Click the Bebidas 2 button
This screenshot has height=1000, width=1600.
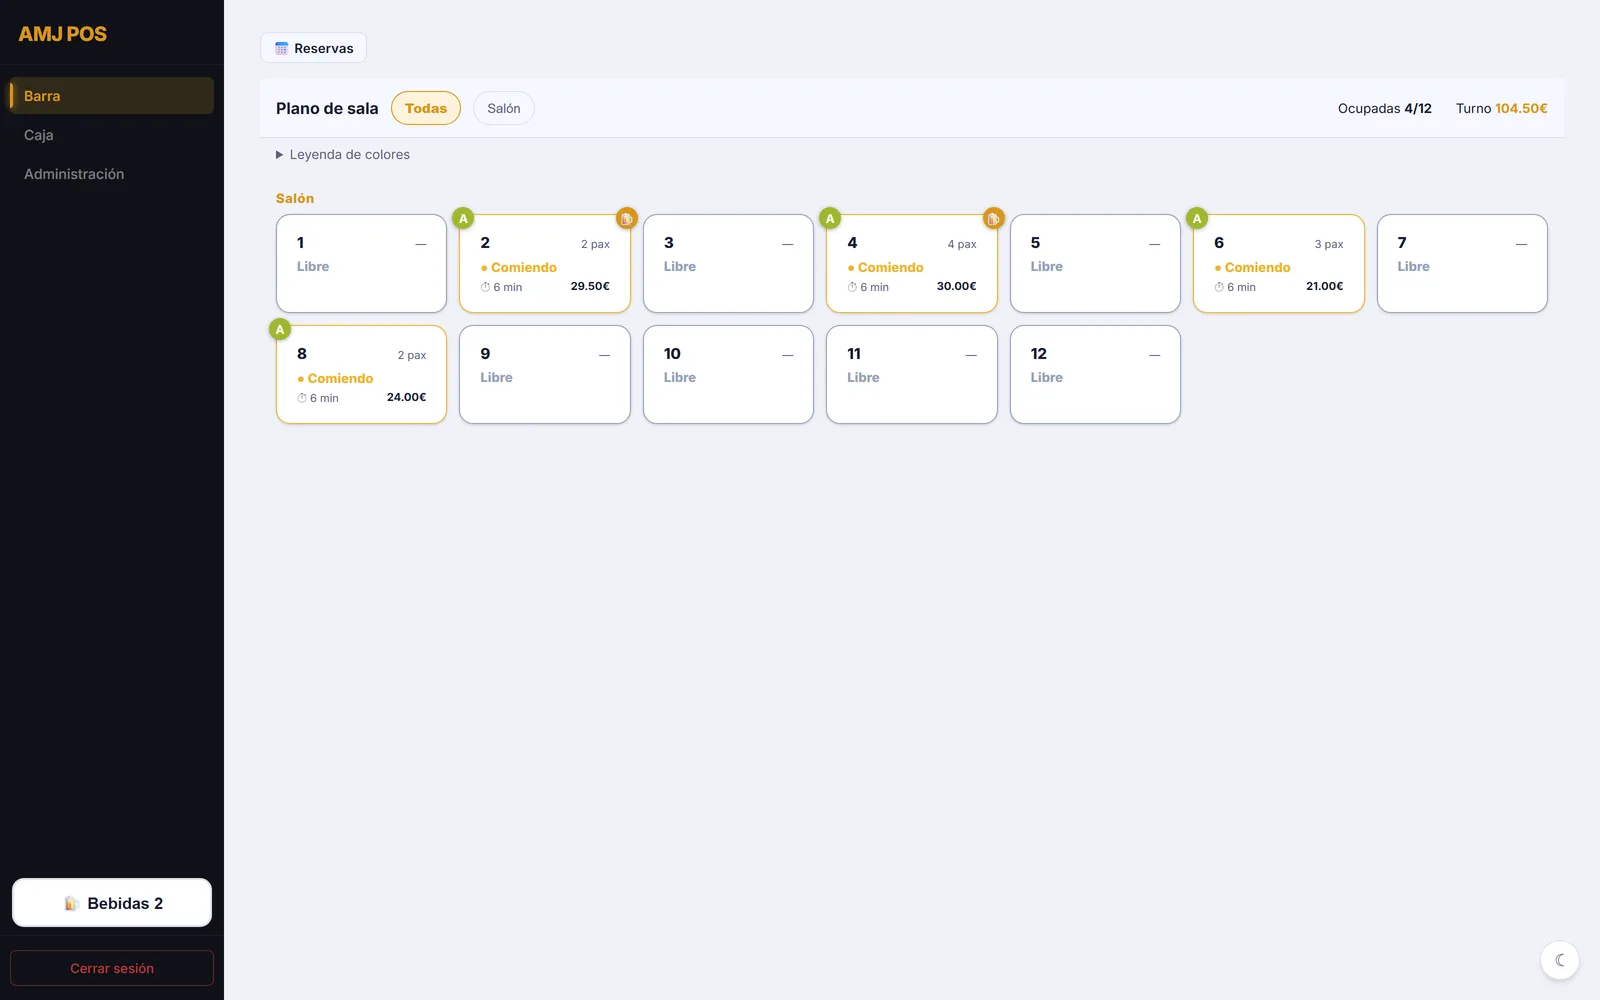[112, 903]
